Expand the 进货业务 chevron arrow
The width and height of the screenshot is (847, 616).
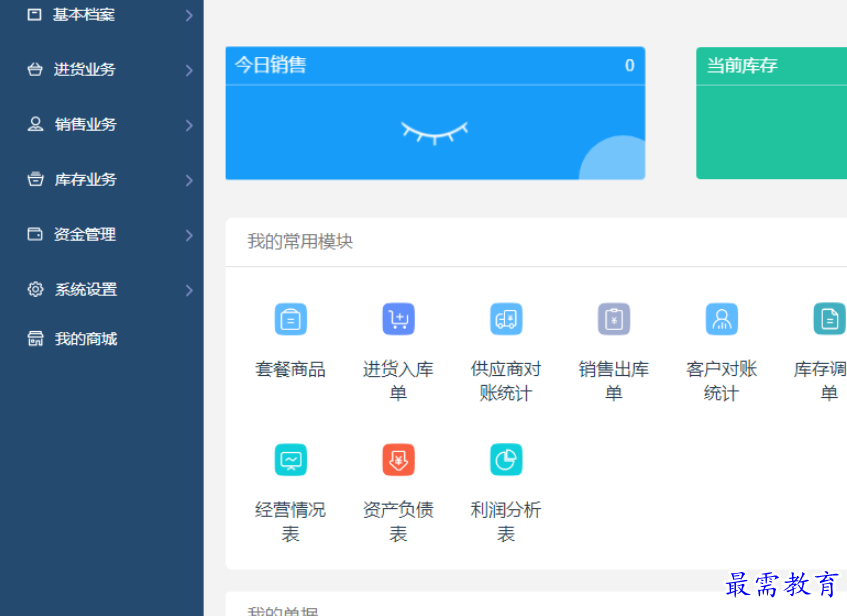pos(189,70)
